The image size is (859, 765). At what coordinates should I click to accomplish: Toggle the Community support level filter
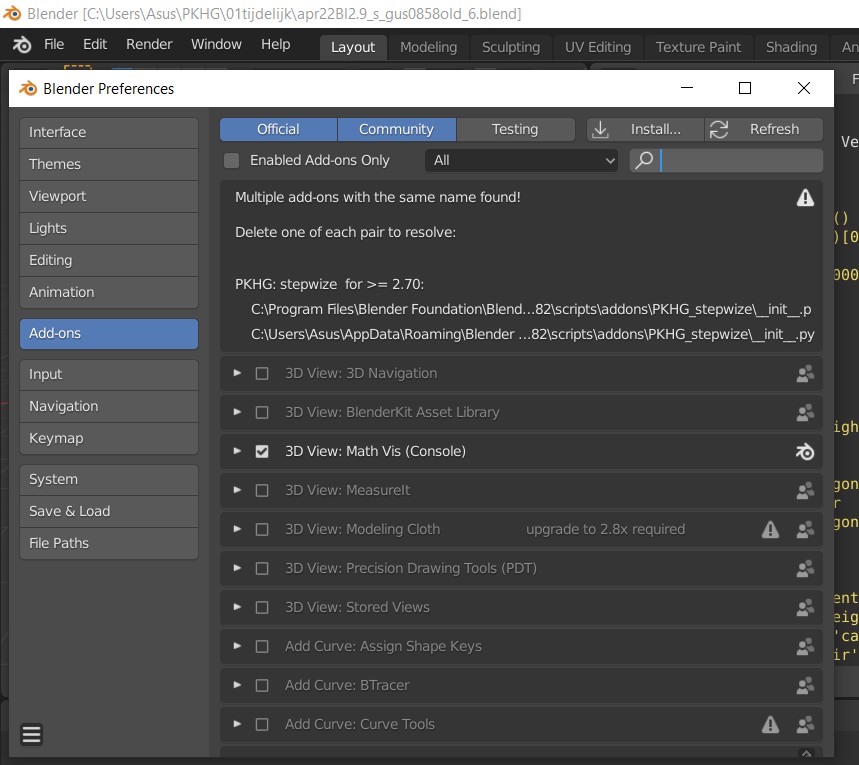[x=397, y=129]
